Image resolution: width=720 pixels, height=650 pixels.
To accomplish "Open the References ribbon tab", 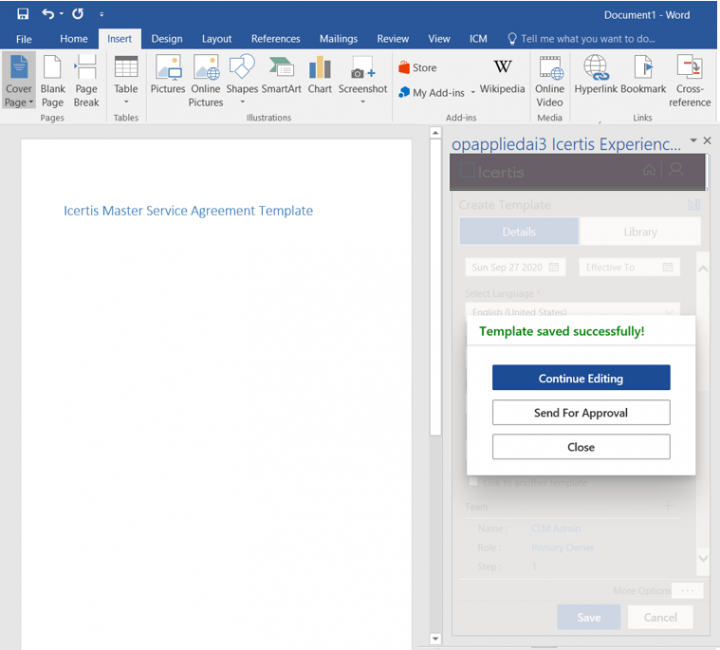I will (276, 39).
